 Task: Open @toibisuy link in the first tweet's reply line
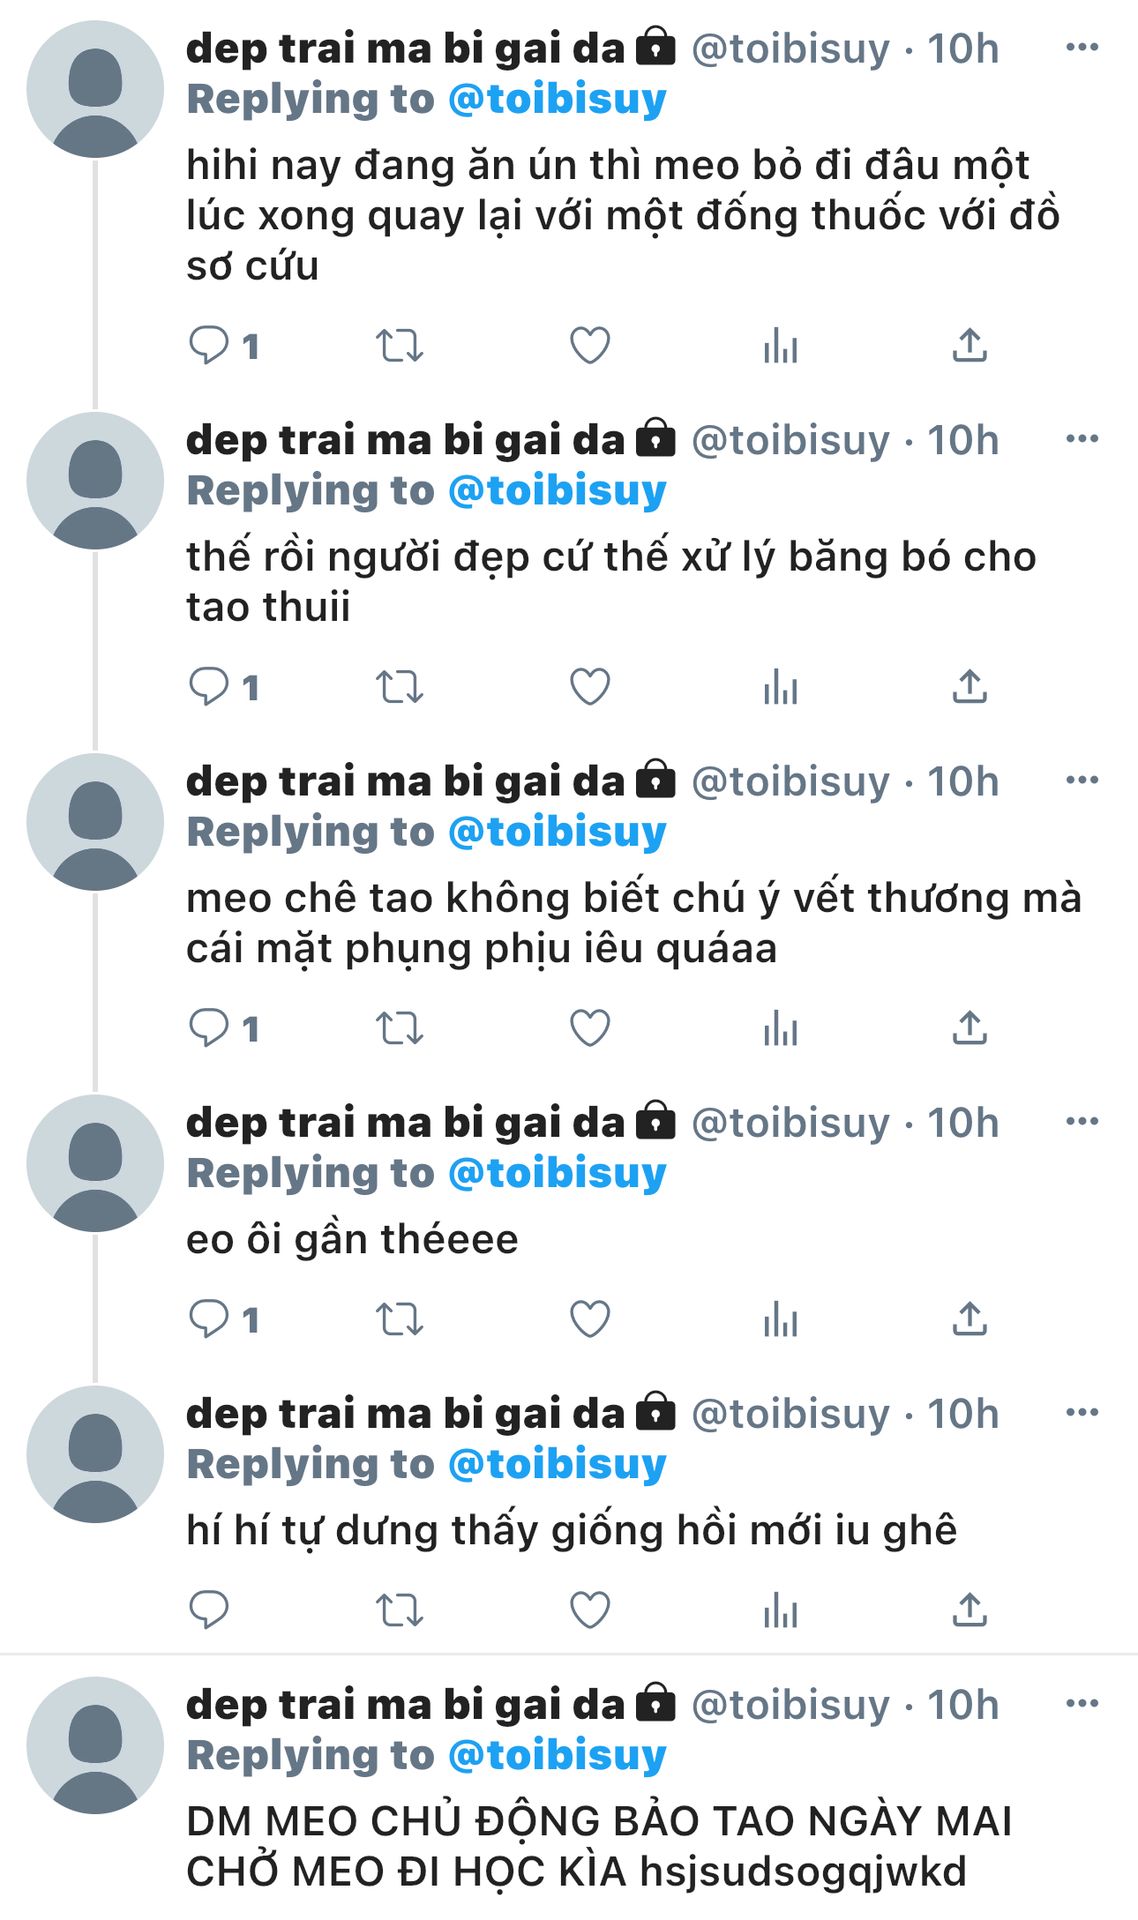point(557,100)
